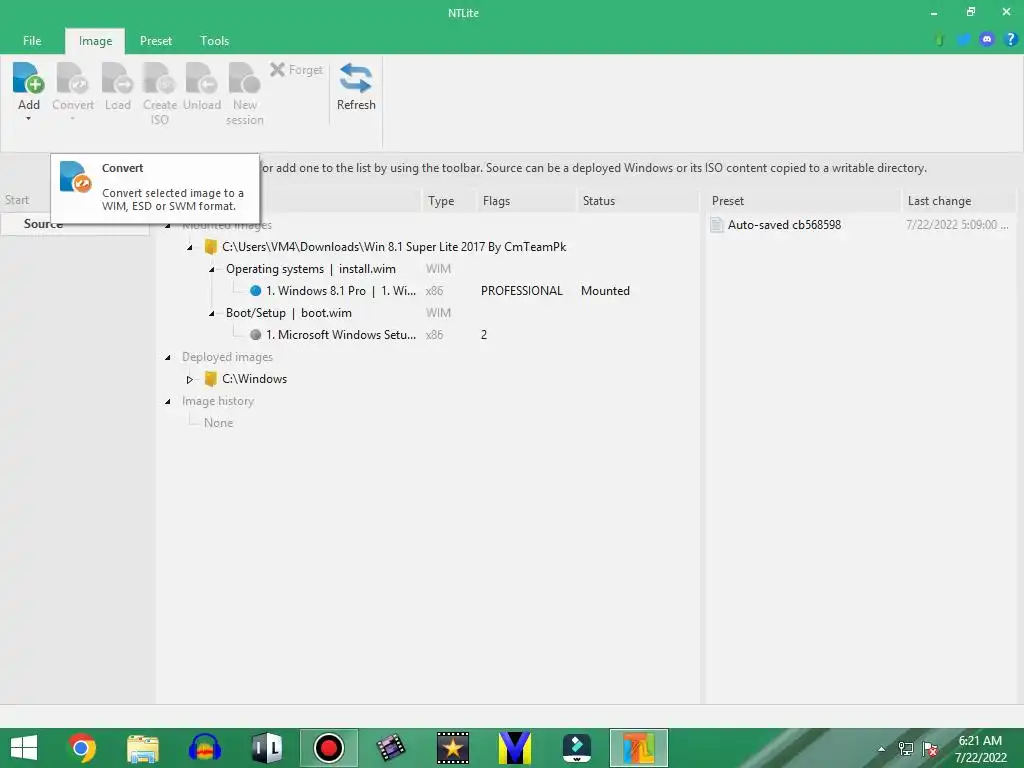Expand the C:\Windows deployed image node
Viewport: 1024px width, 768px height.
tap(190, 379)
